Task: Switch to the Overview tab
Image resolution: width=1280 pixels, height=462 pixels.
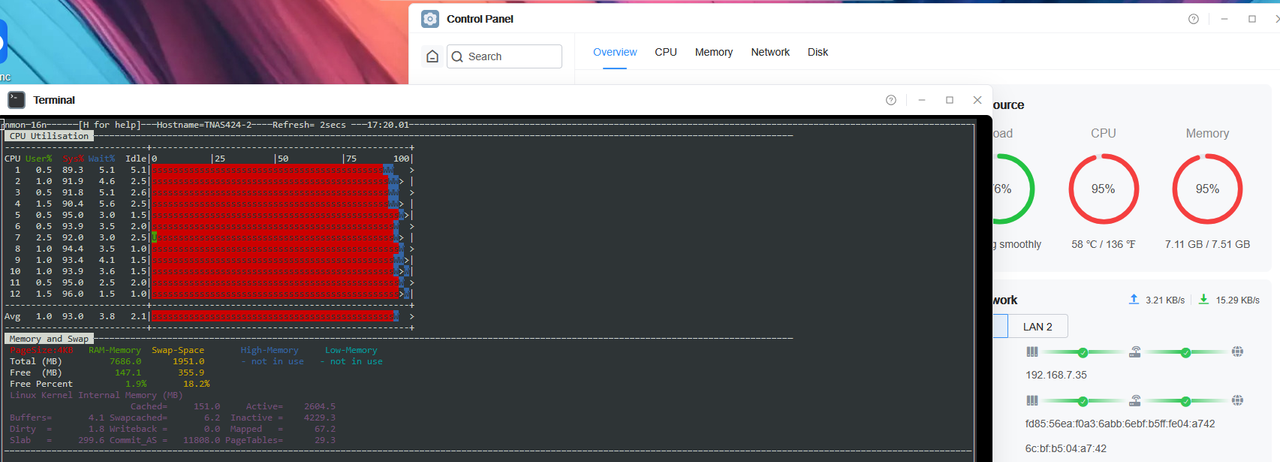Action: click(615, 52)
